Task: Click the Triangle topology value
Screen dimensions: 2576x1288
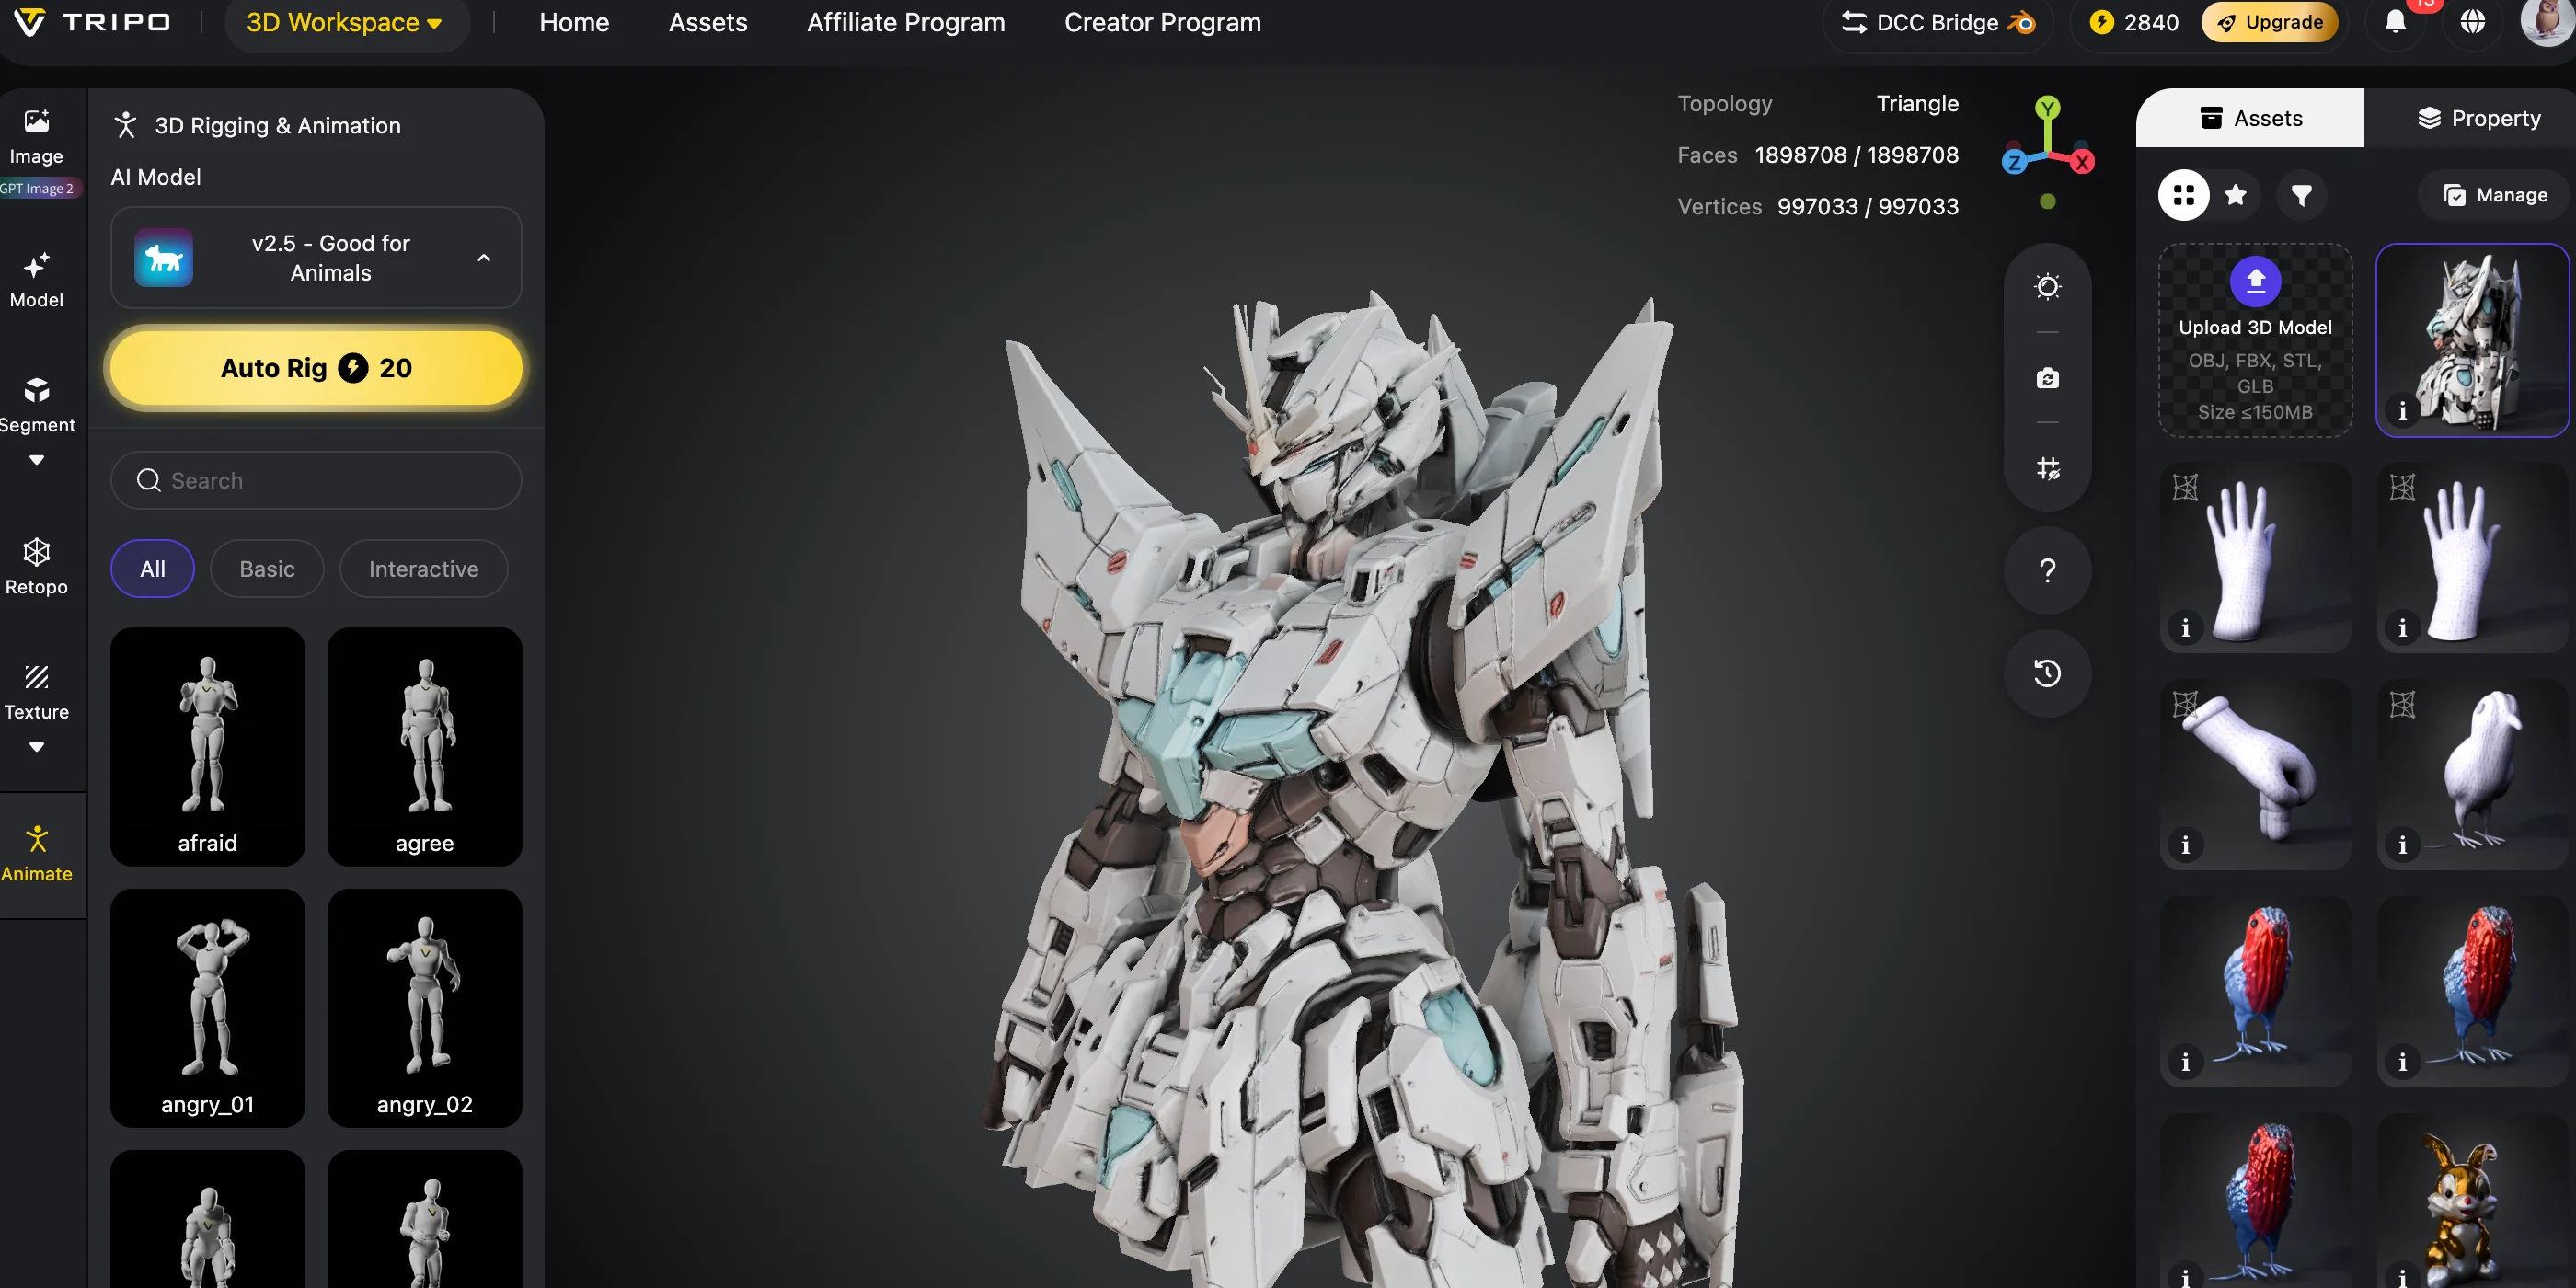Action: [1917, 103]
